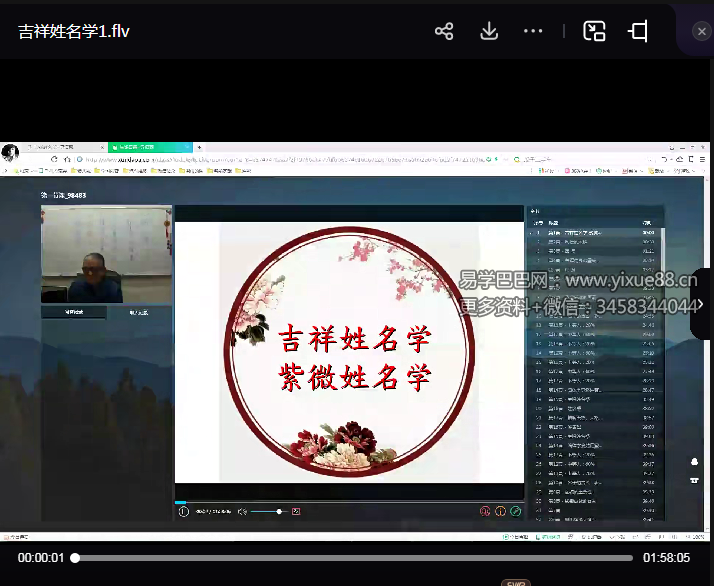
Task: Select the left tab under the webcam
Action: (74, 312)
